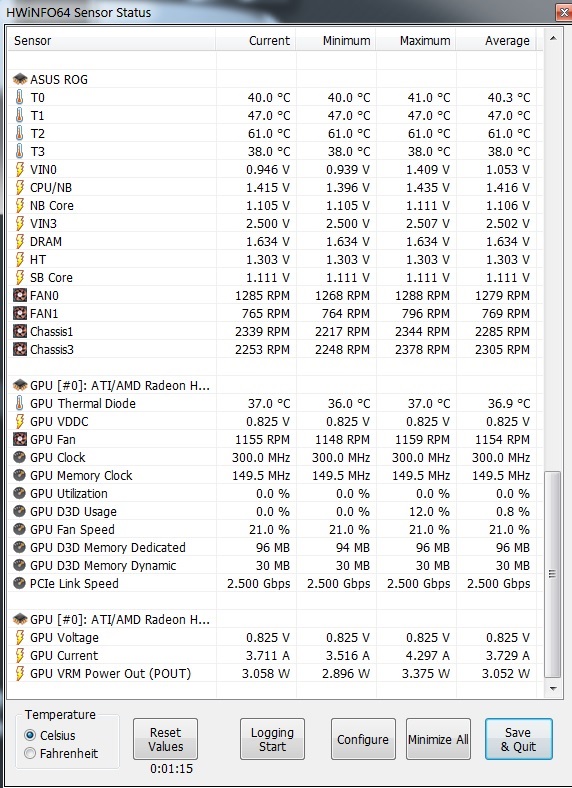The image size is (572, 788).
Task: Click the GPU VRM Power Out icon
Action: pyautogui.click(x=20, y=674)
